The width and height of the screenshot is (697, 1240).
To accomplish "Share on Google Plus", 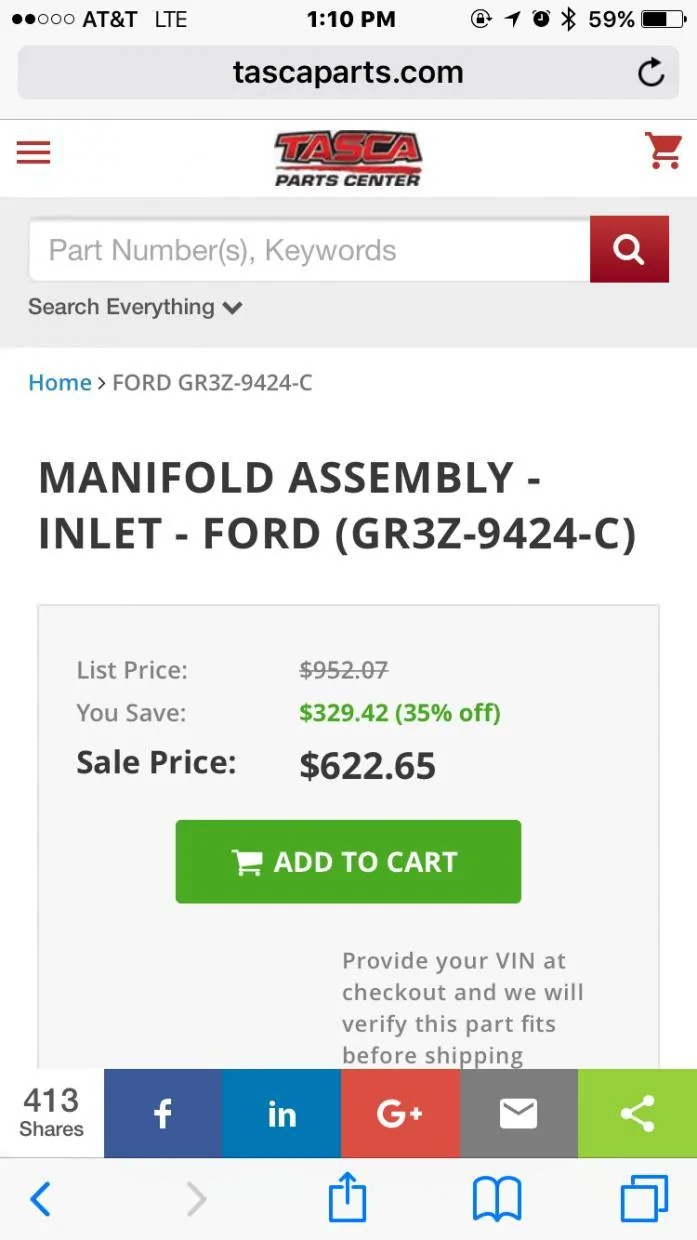I will 400,1113.
